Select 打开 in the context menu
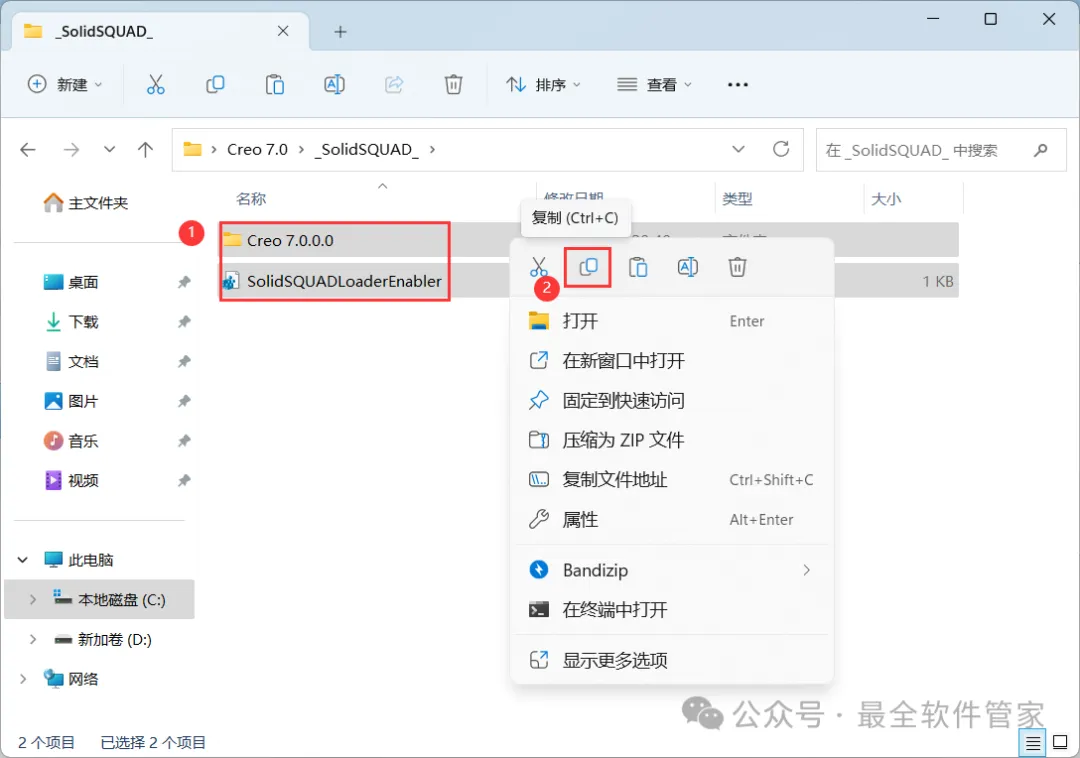This screenshot has height=758, width=1080. pos(672,321)
